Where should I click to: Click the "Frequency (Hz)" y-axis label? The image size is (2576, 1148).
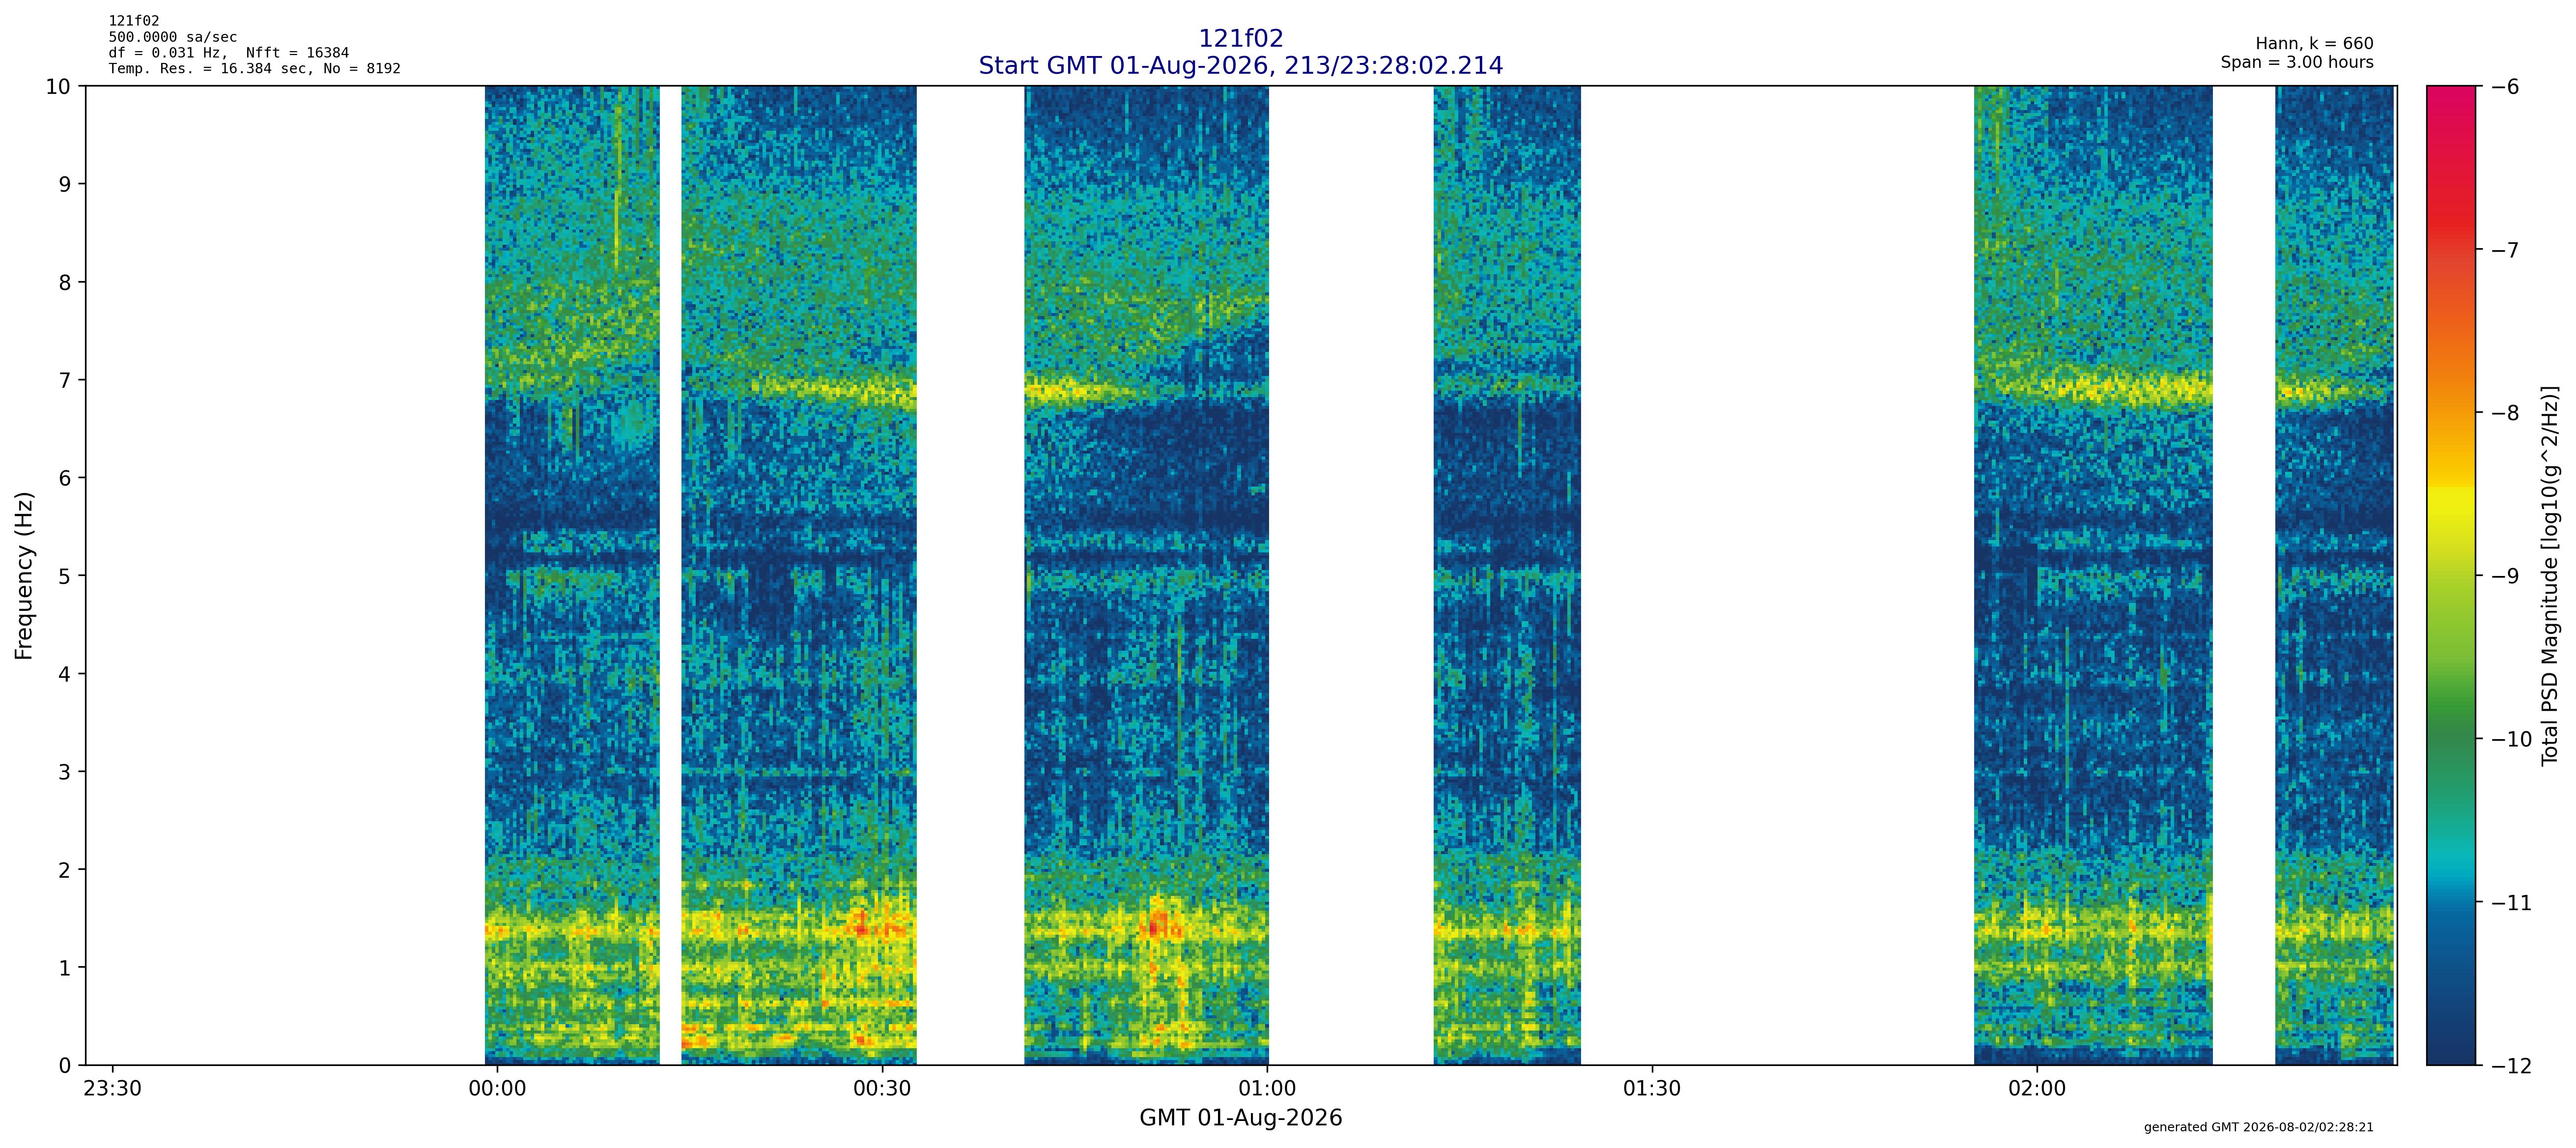[x=24, y=575]
